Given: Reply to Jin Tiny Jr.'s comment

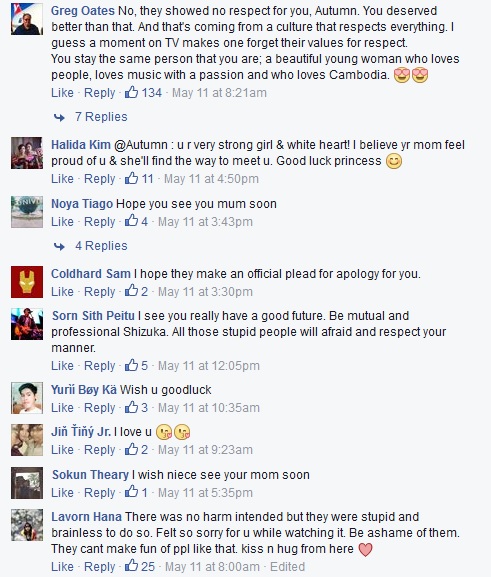Looking at the screenshot, I should 100,450.
